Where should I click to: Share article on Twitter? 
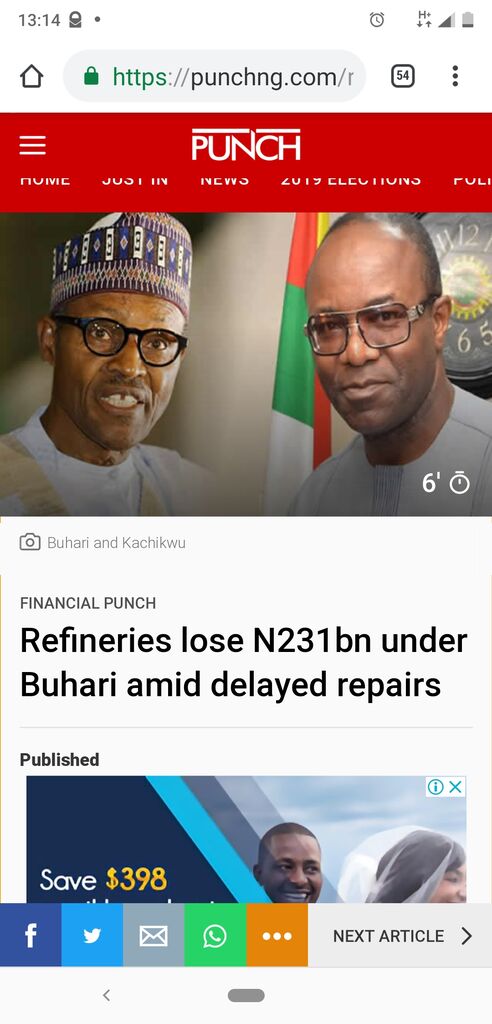[92, 935]
